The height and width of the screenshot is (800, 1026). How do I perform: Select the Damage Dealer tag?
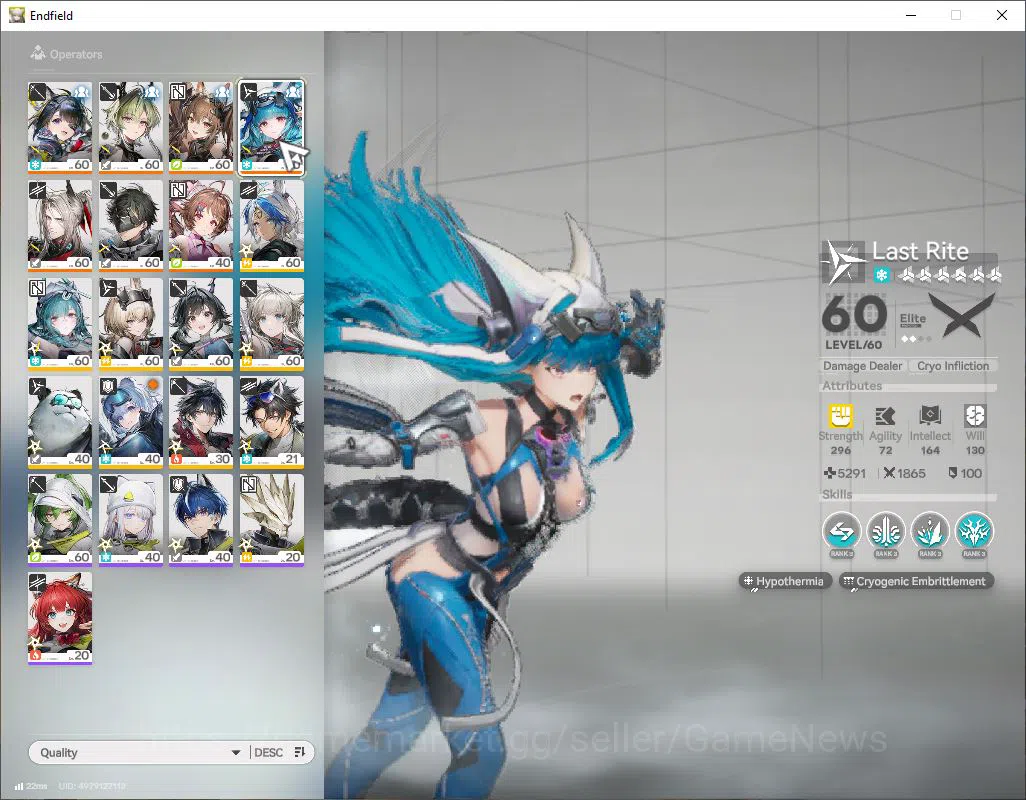862,366
